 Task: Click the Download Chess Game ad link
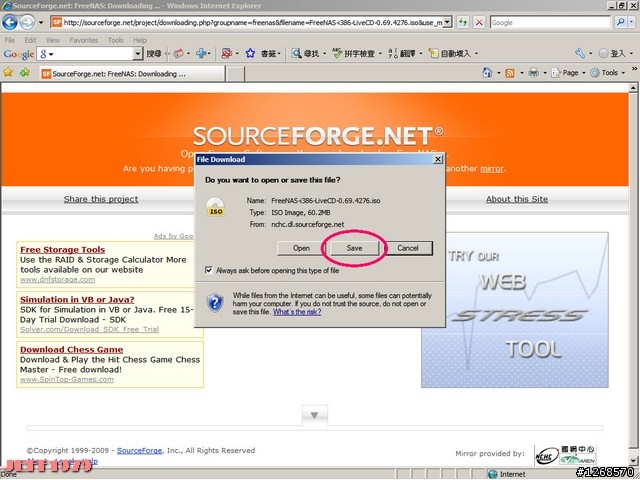click(71, 349)
